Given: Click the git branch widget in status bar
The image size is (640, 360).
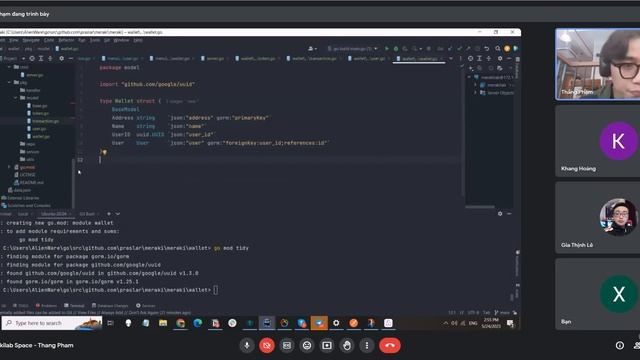Looking at the screenshot, I should 502,313.
